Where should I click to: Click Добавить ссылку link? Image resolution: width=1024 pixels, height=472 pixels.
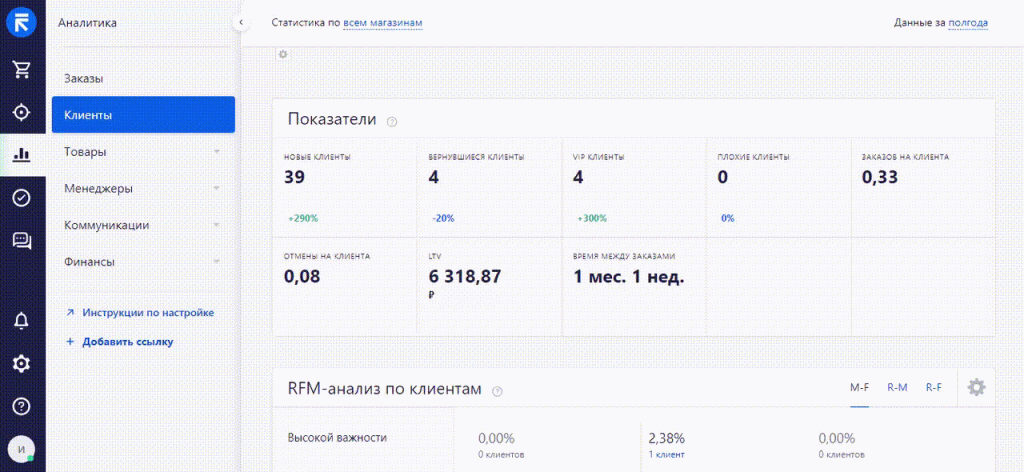[127, 341]
